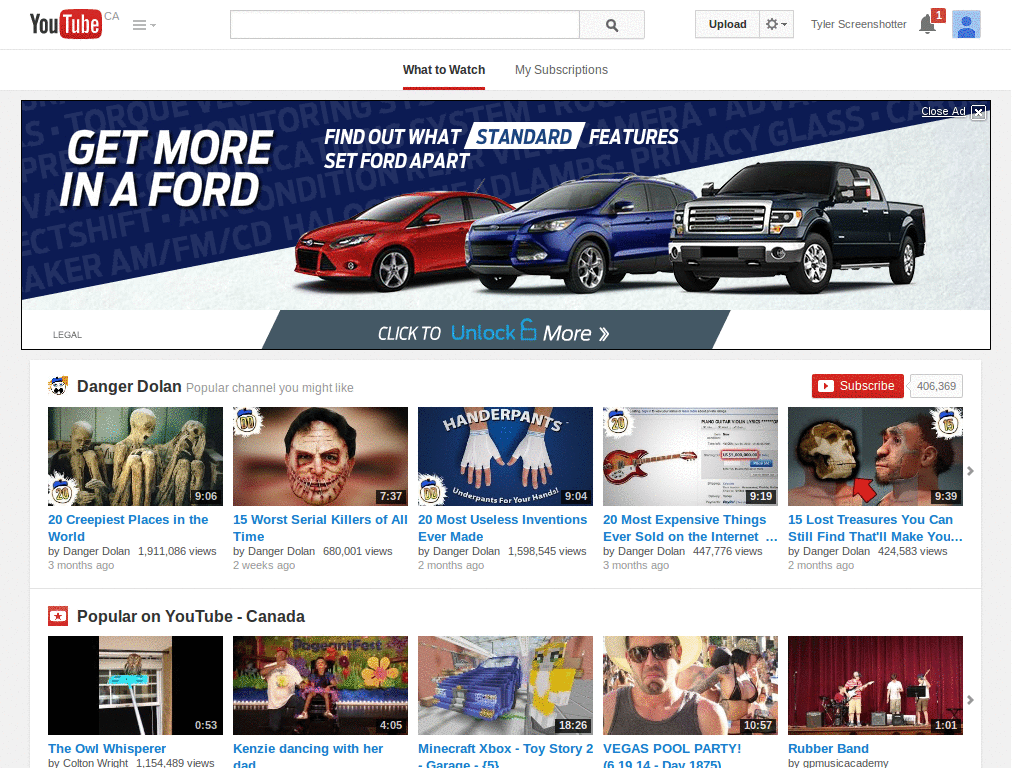Open the VEGAS POOL PARTY thumbnail
The width and height of the screenshot is (1024, 768).
(690, 686)
